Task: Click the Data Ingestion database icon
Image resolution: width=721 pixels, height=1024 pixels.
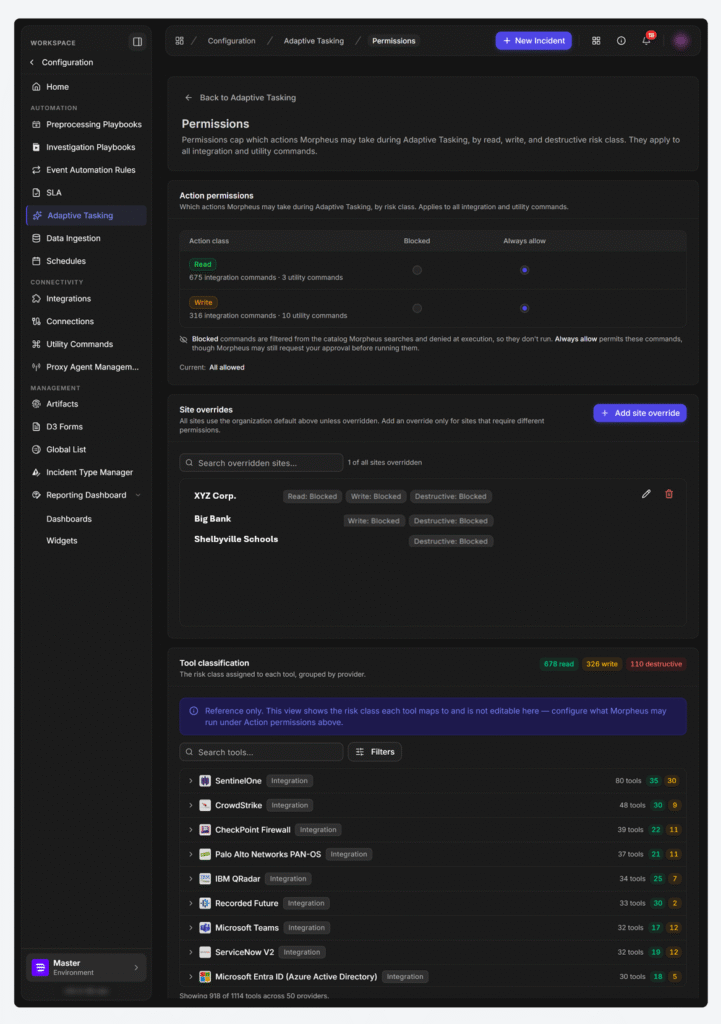Action: 37,238
